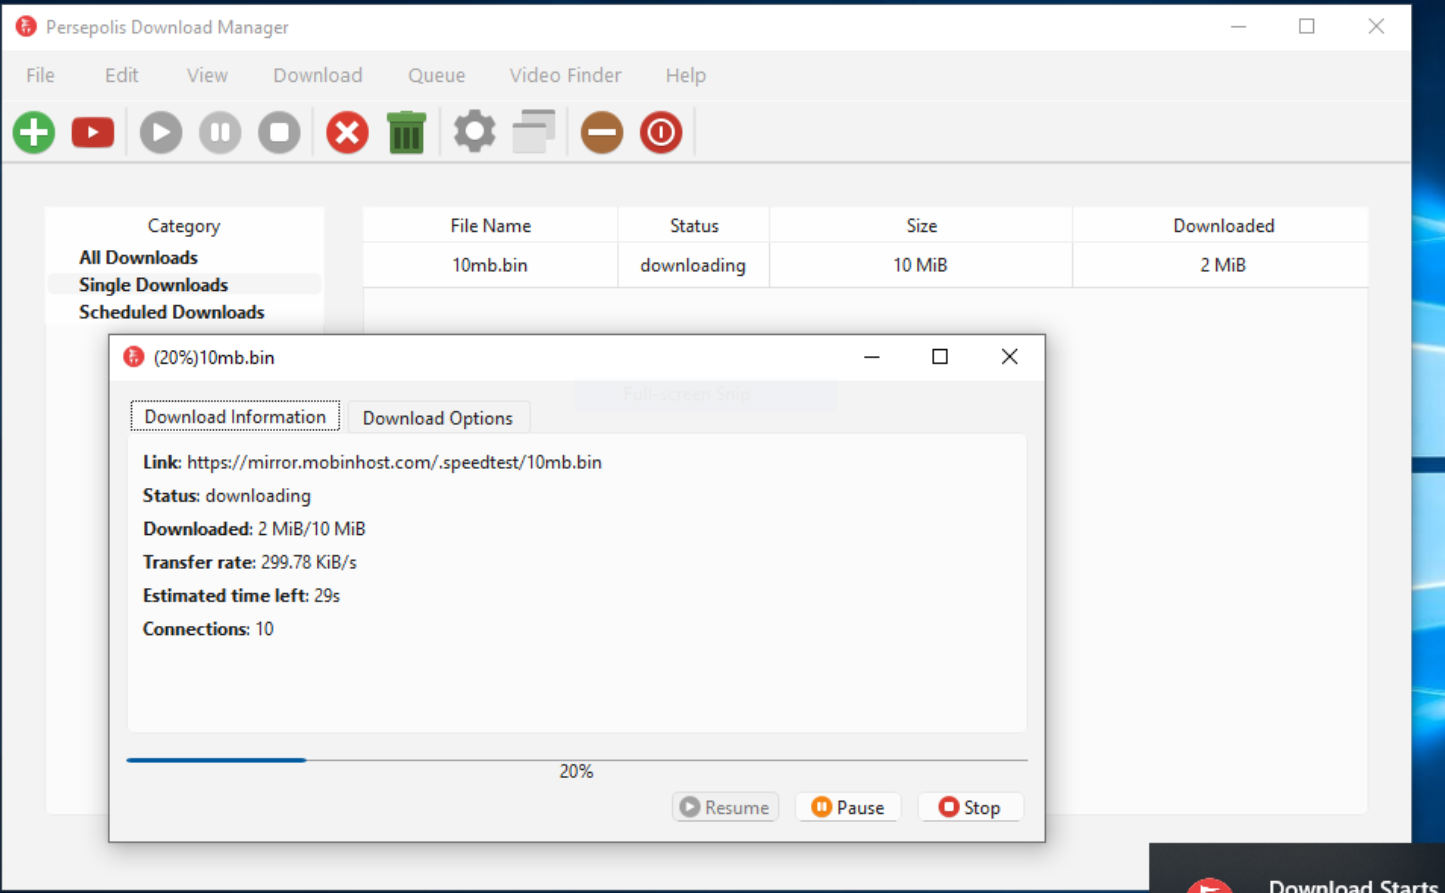Click the Downloaded: 2 MiB/10 MiB text
Viewport: 1445px width, 893px height.
click(254, 528)
